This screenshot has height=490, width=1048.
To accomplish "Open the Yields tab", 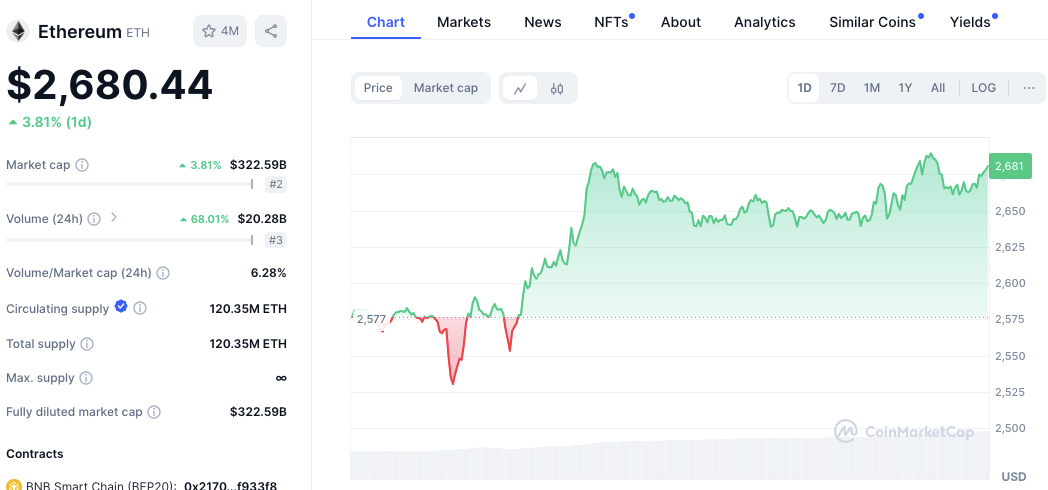I will 970,22.
